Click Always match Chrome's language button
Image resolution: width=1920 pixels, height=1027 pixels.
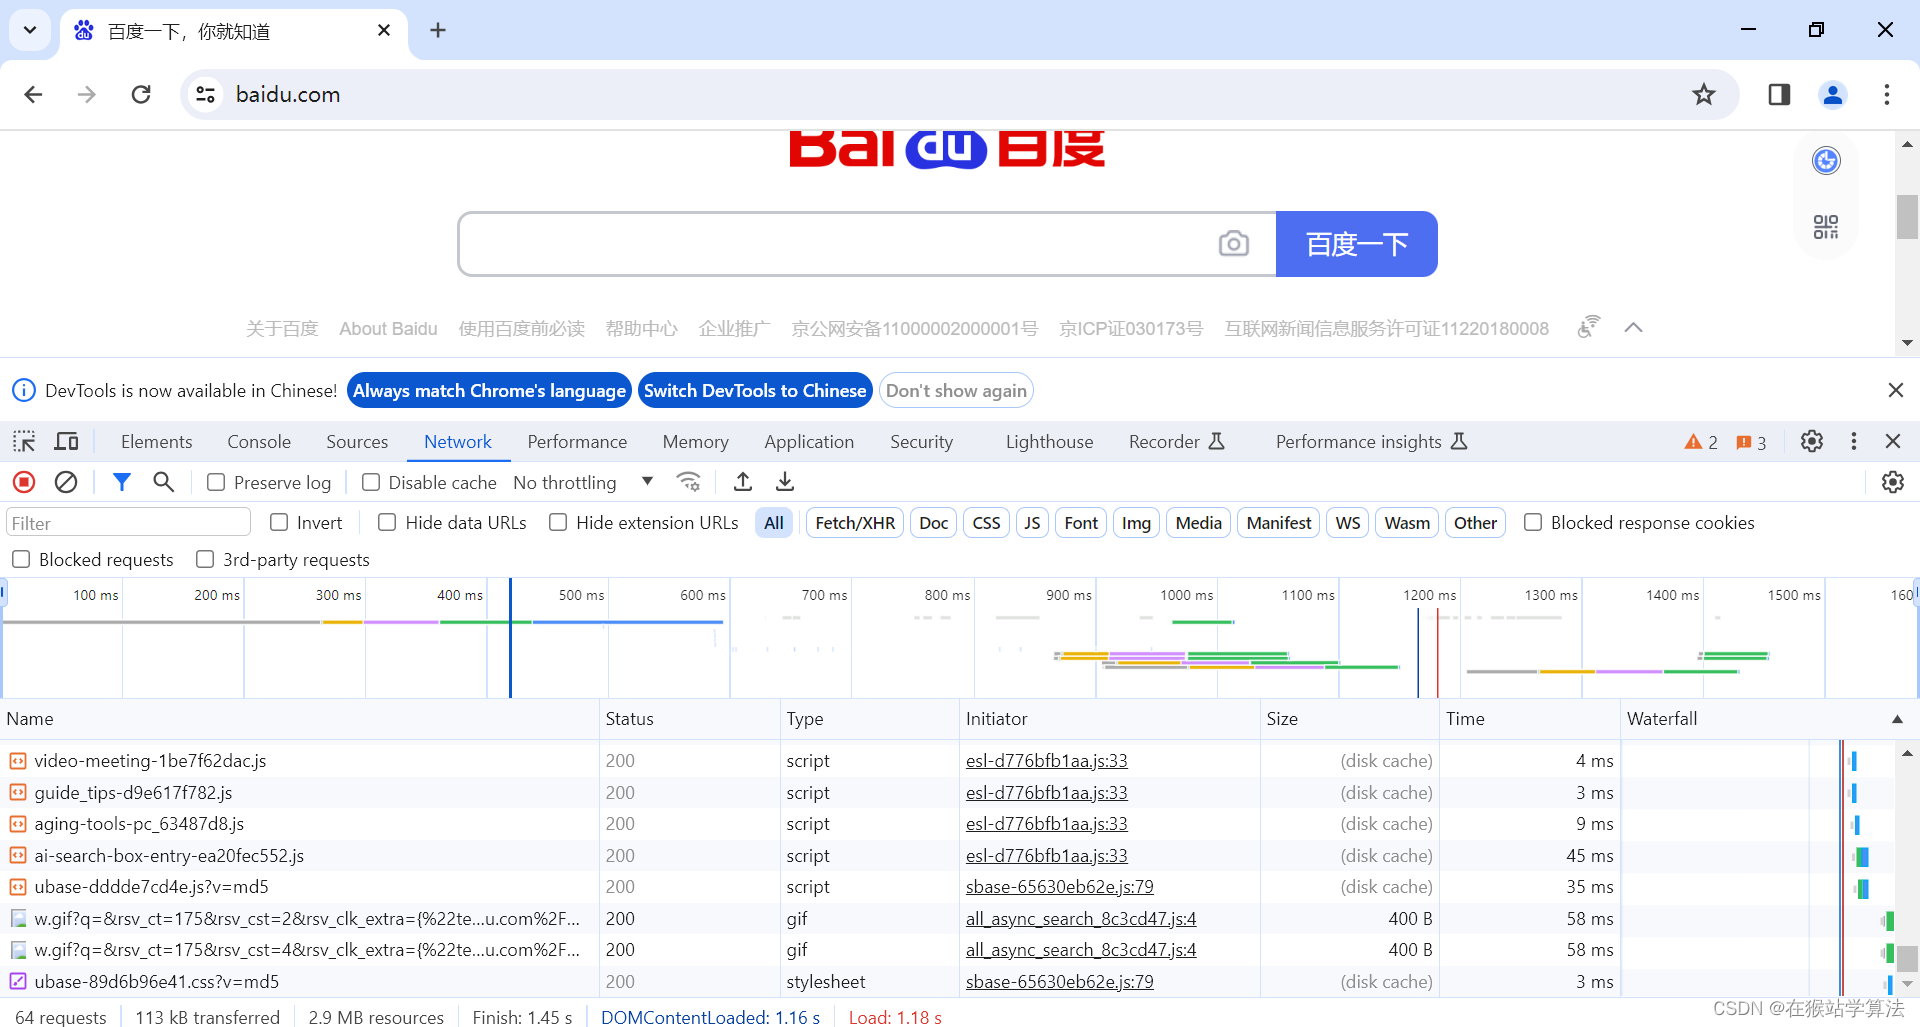489,391
